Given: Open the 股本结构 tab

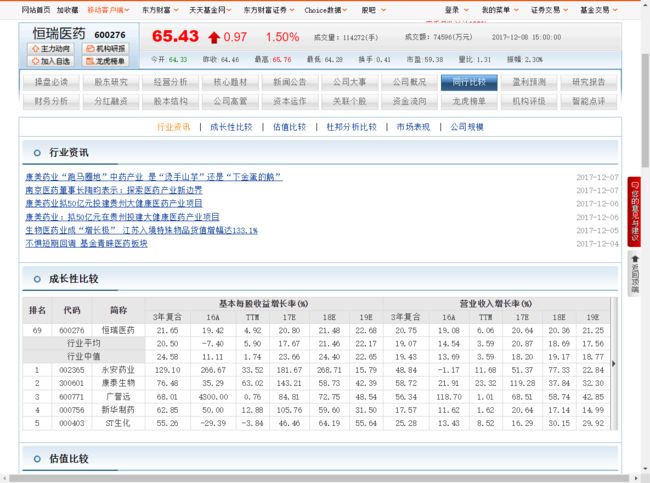Looking at the screenshot, I should 170,101.
